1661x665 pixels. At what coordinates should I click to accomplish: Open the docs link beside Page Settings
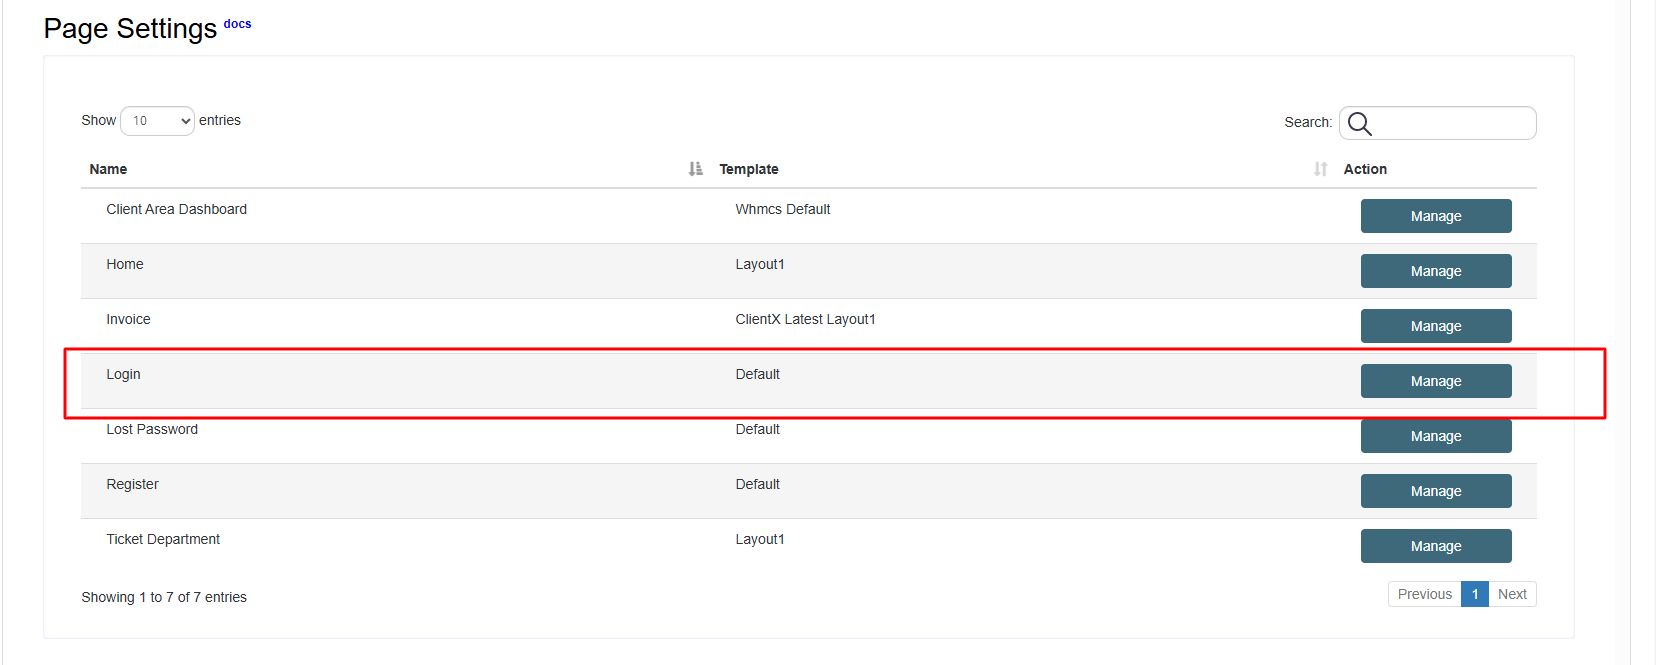237,24
